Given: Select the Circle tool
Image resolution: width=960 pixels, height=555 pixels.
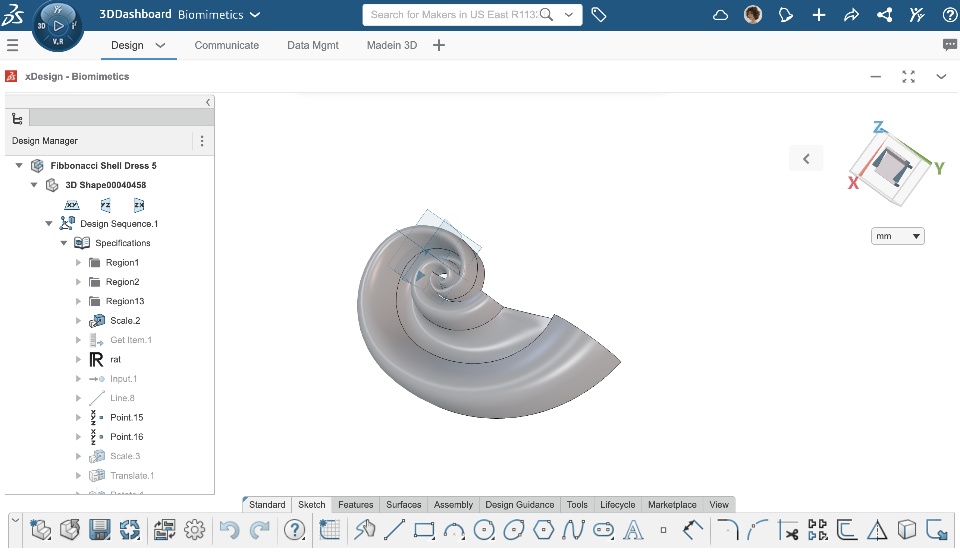Looking at the screenshot, I should pyautogui.click(x=484, y=529).
